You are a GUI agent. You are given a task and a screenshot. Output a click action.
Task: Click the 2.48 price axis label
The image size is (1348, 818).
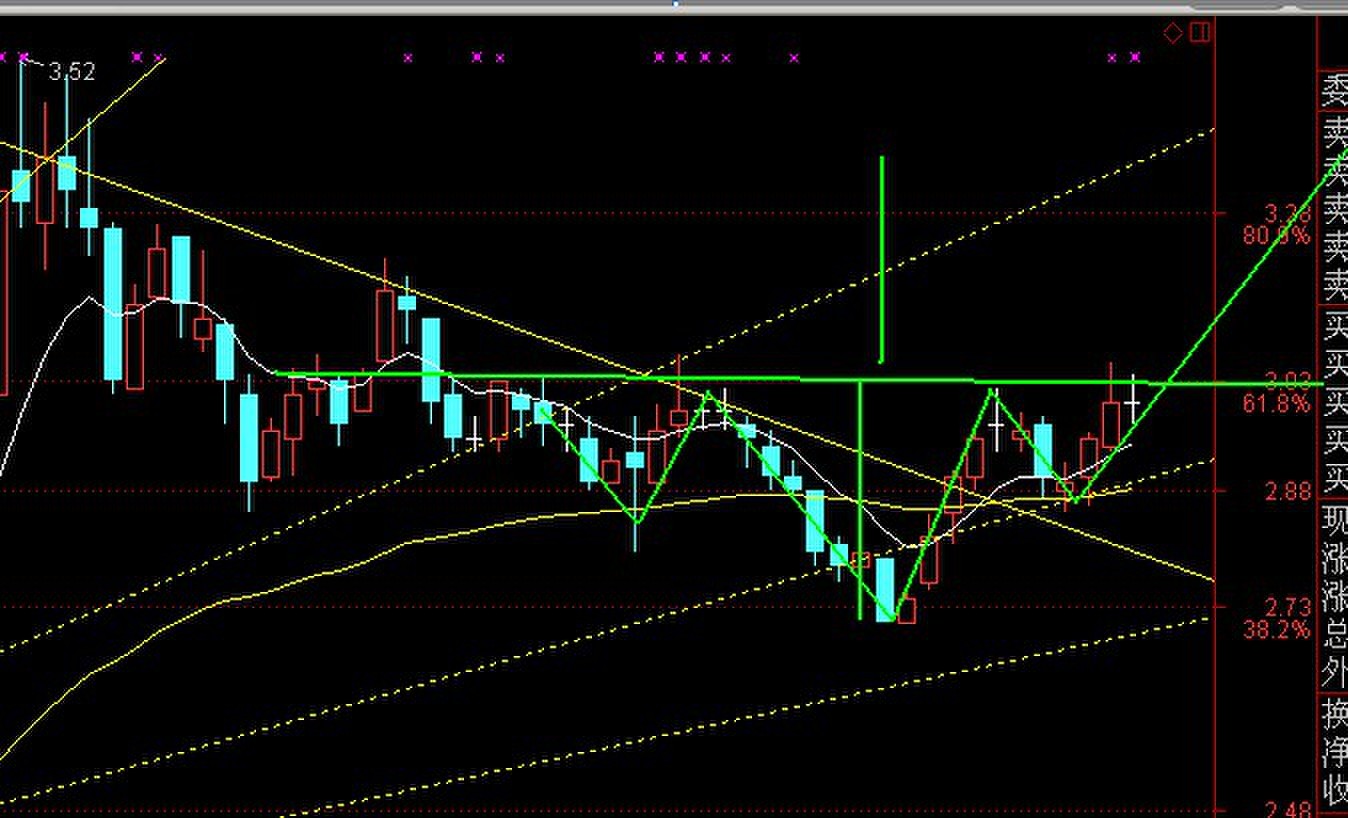(1288, 809)
